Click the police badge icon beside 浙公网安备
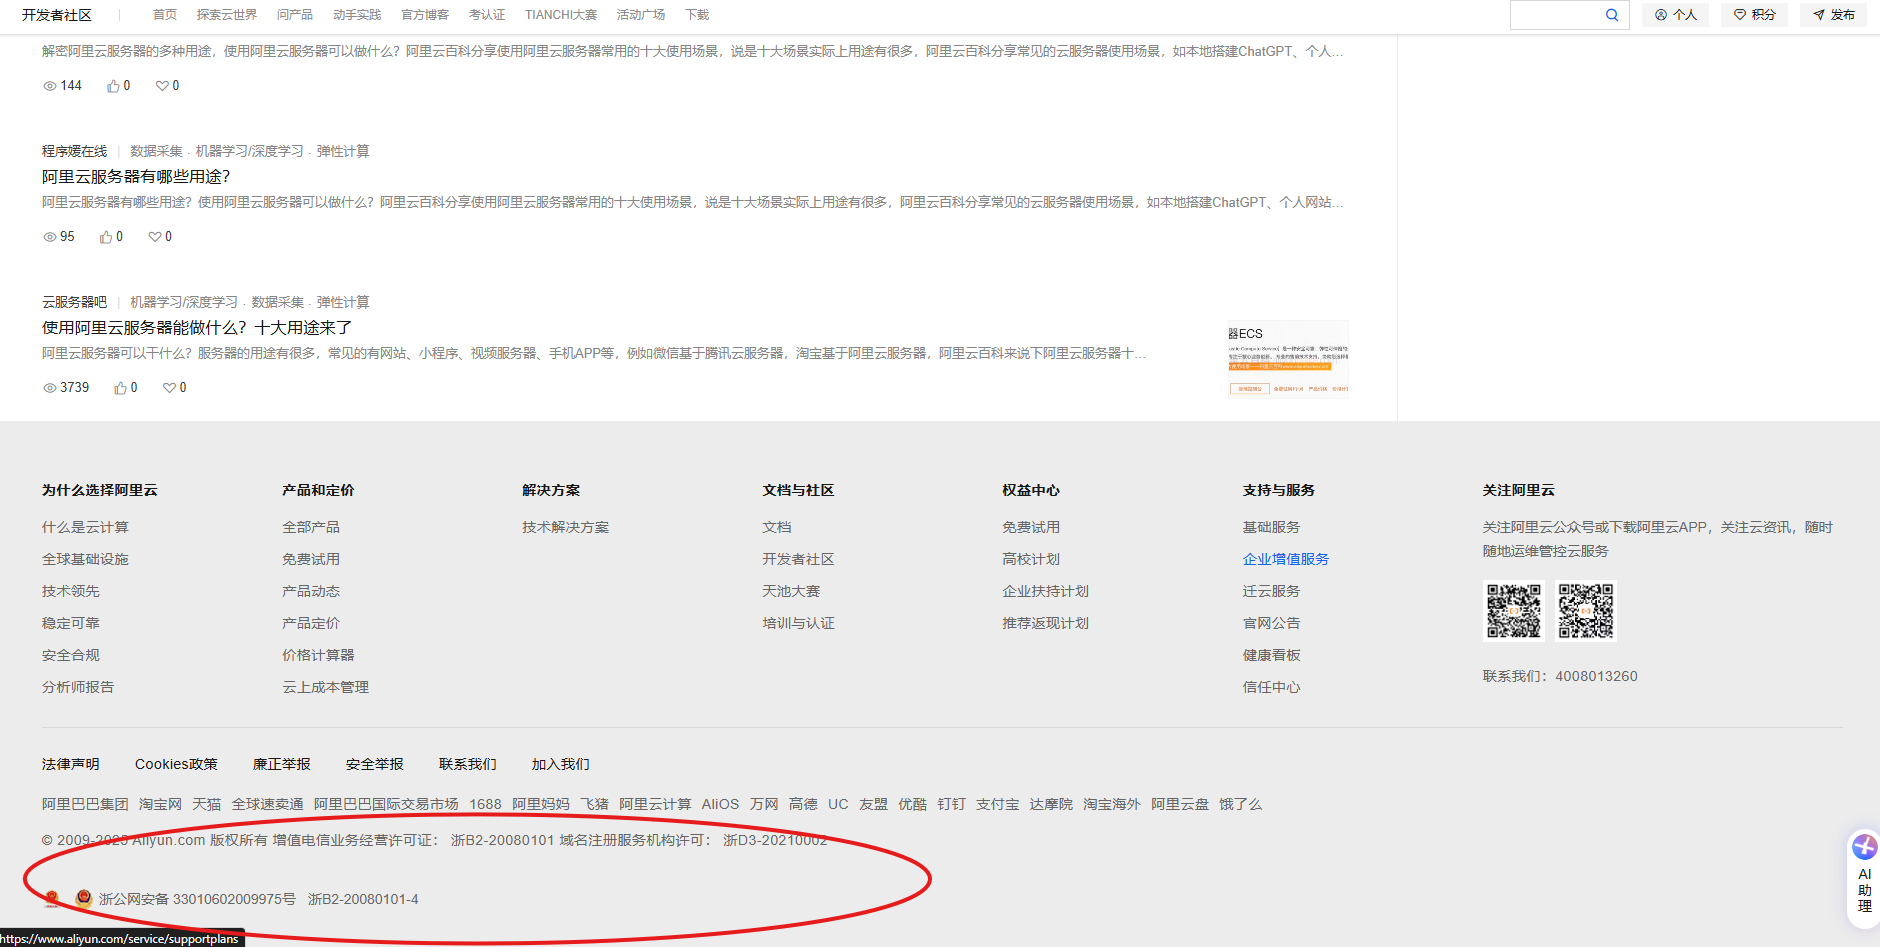This screenshot has height=947, width=1880. pos(84,899)
